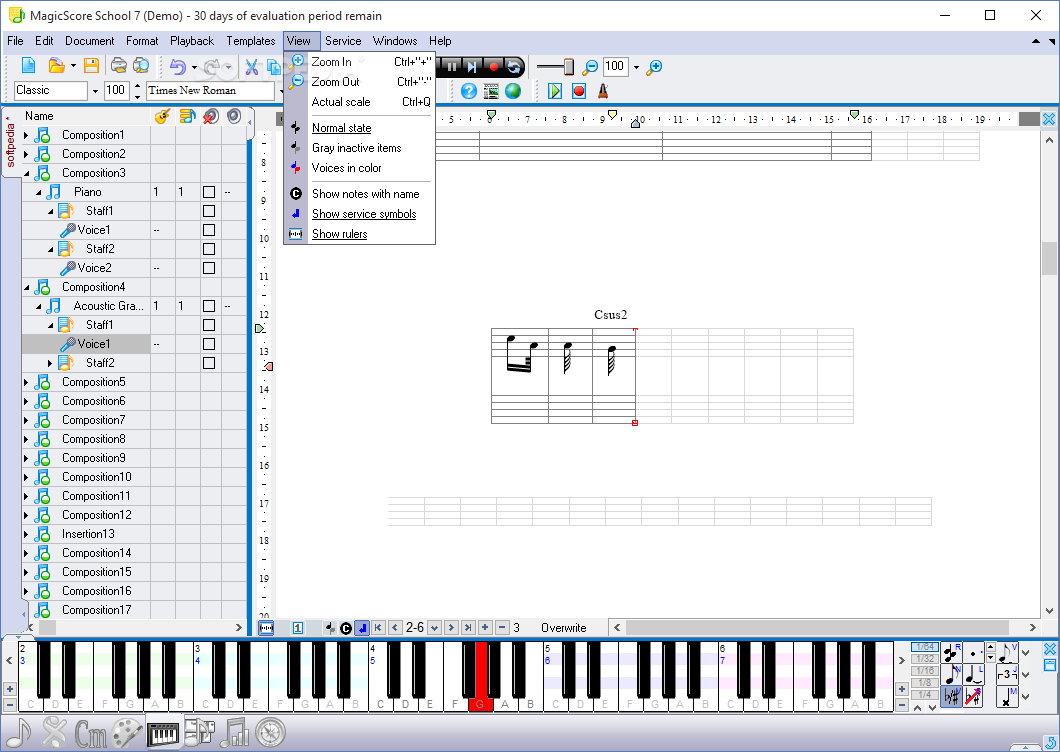Pause playback with the pause button
The width and height of the screenshot is (1060, 752).
click(x=451, y=66)
